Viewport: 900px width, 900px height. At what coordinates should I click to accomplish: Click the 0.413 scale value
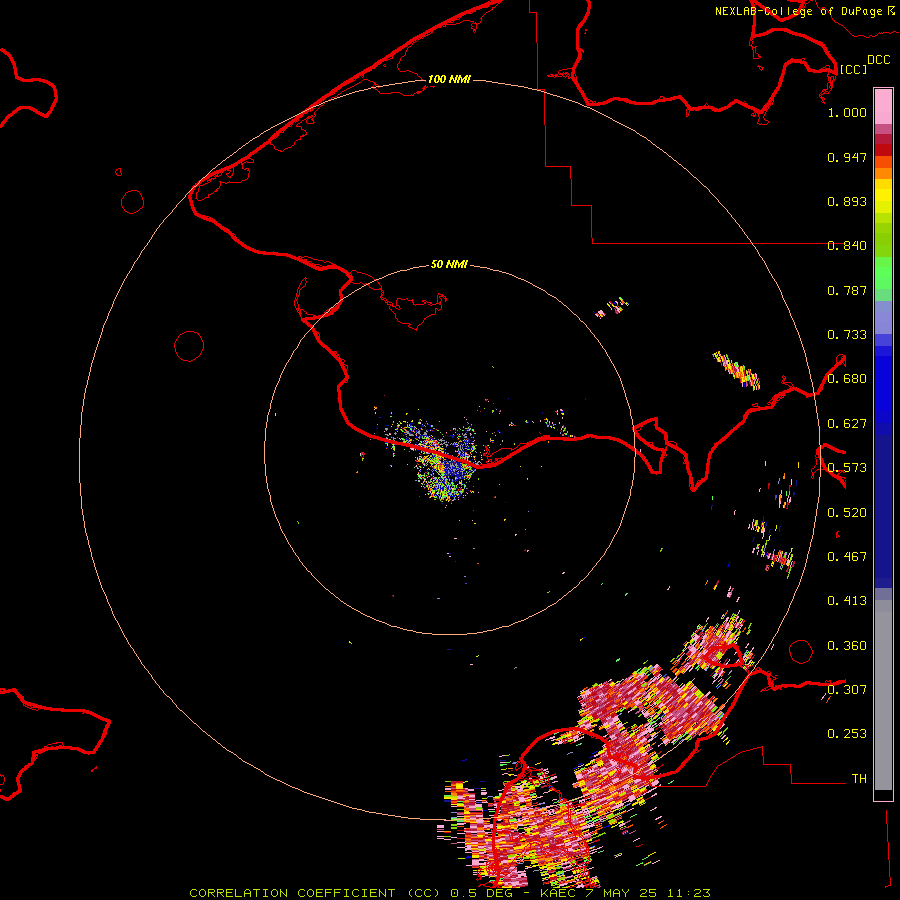point(847,601)
